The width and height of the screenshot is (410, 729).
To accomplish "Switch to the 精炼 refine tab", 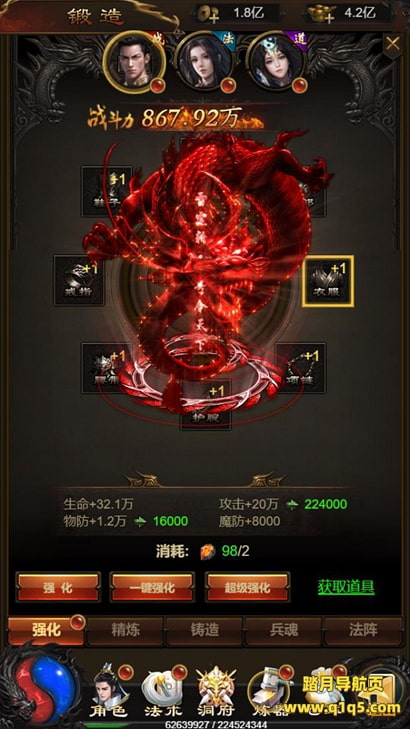I will point(126,630).
